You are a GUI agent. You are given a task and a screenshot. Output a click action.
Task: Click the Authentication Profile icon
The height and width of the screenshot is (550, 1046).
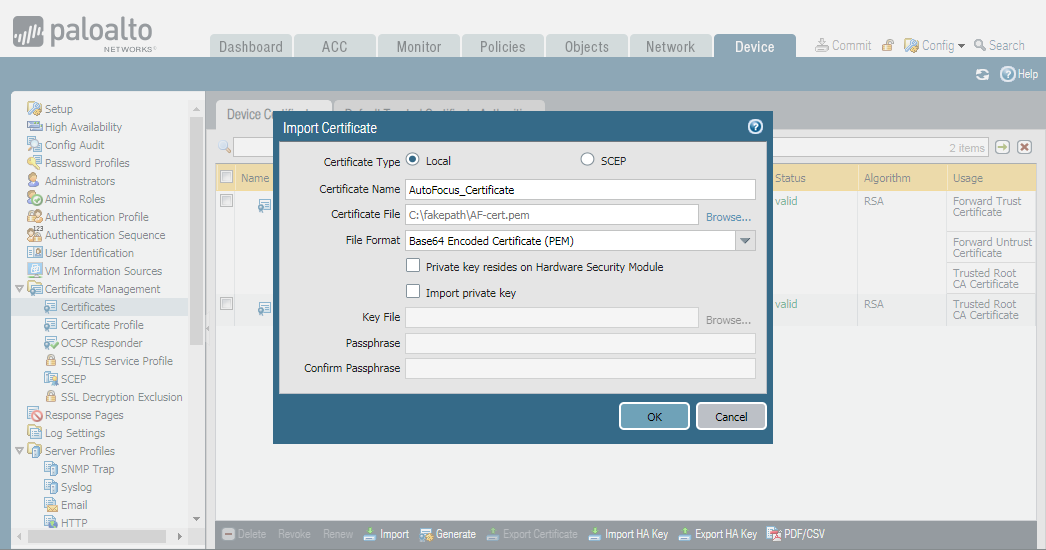pos(34,216)
